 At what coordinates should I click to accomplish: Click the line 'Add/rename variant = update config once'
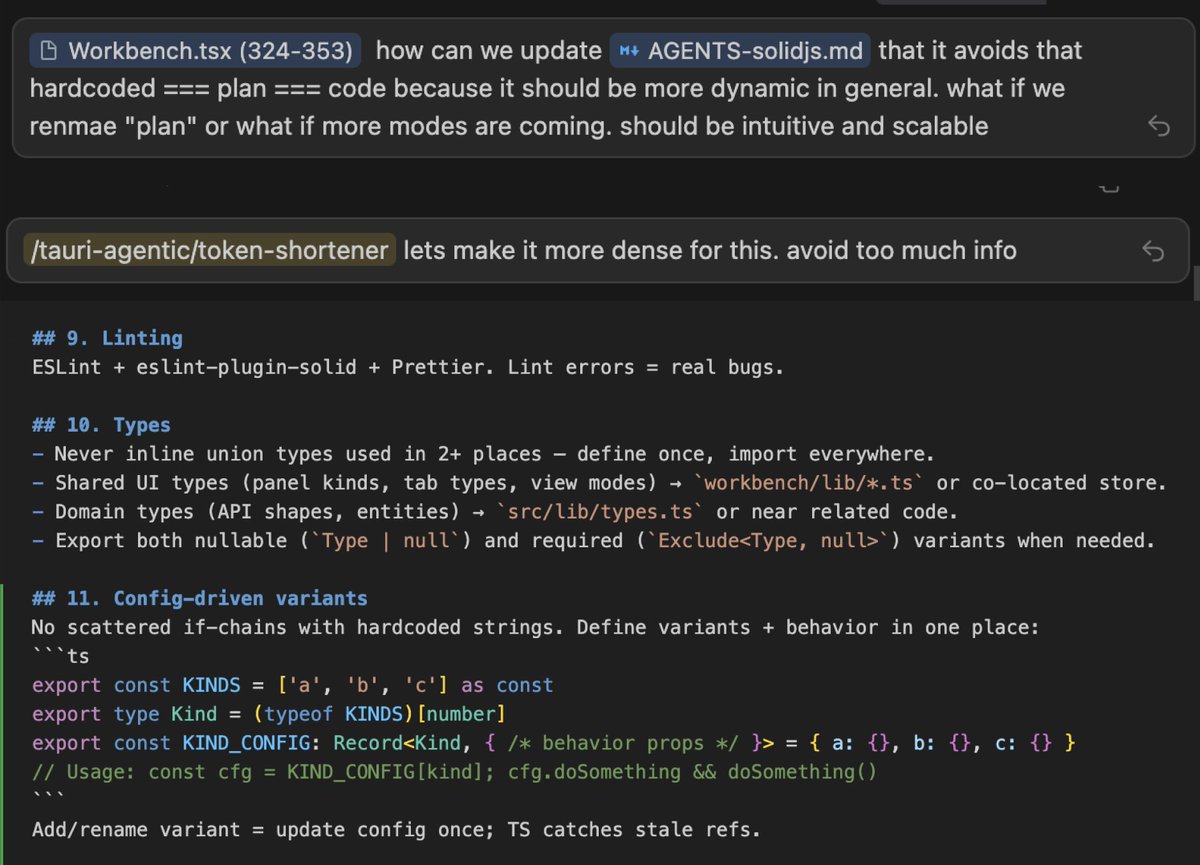coord(398,830)
